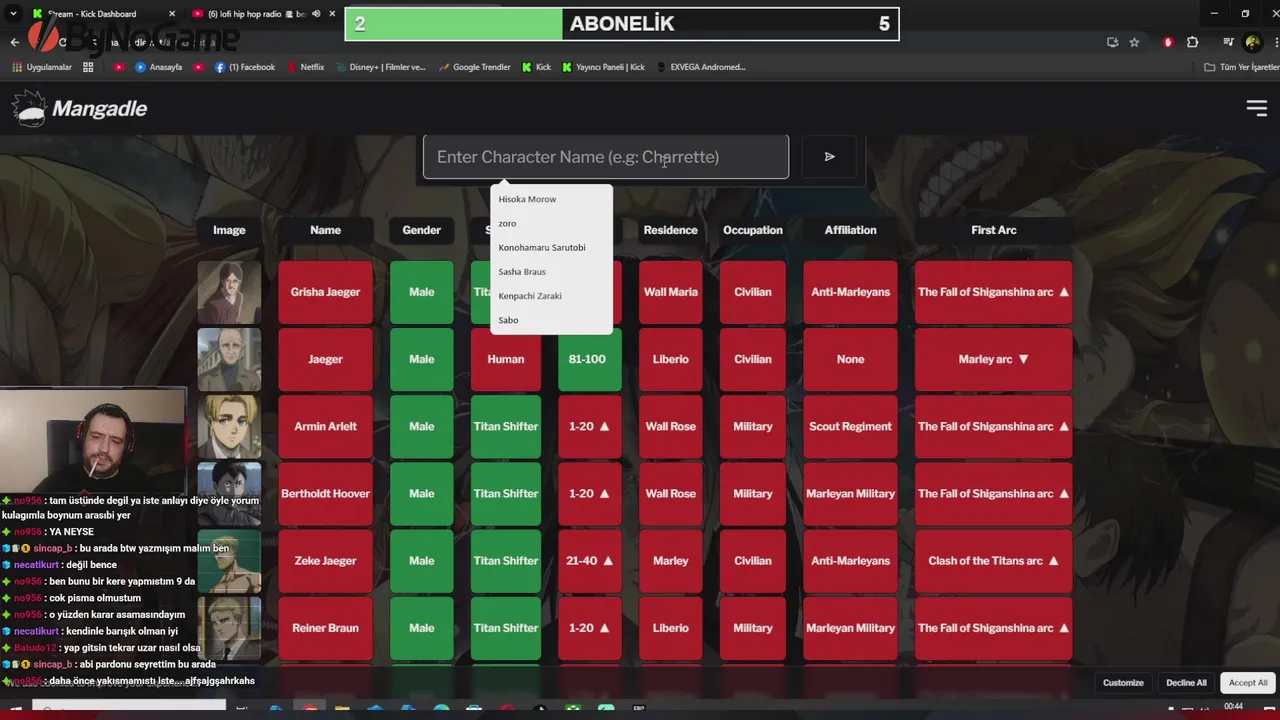Open the Zeke Jaeger character image

pos(229,561)
